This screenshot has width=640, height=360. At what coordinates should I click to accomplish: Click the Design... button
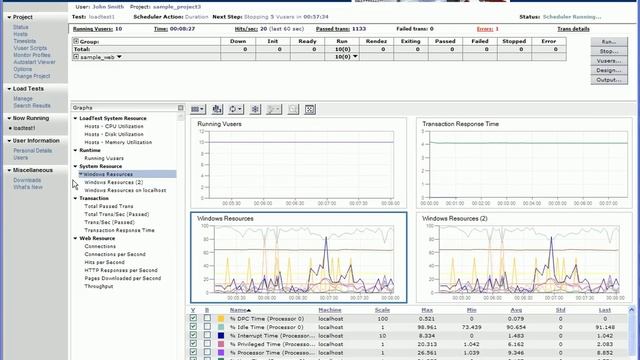coord(609,70)
